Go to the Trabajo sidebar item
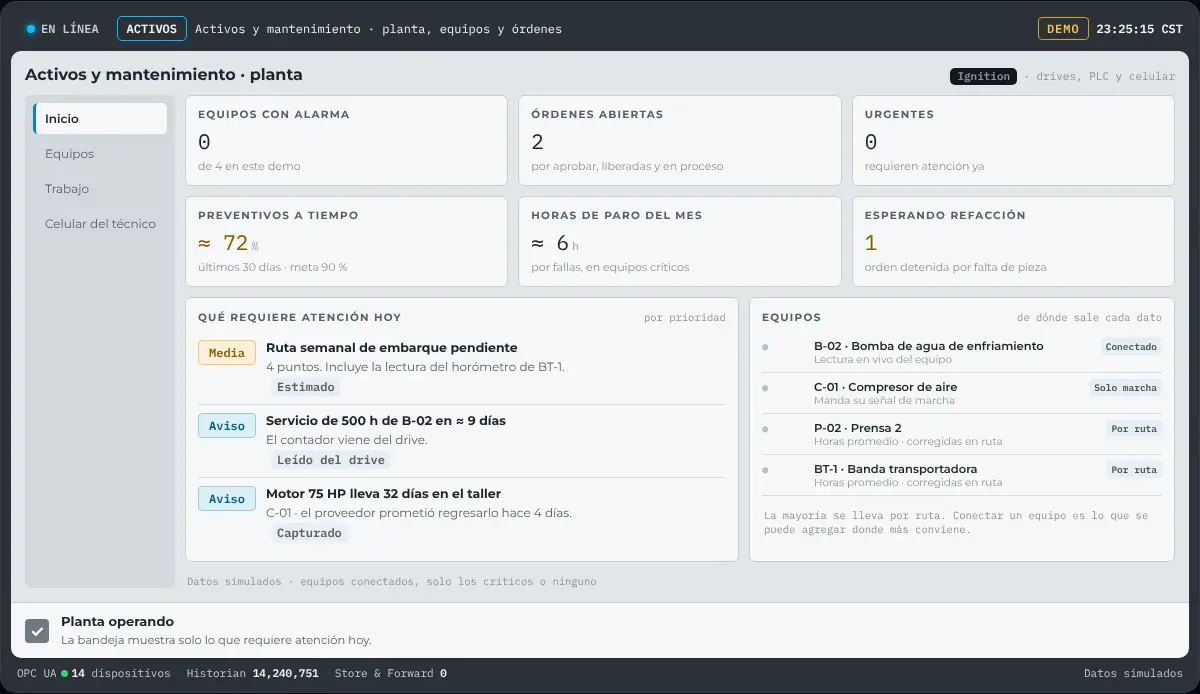Viewport: 1200px width, 694px height. (100, 189)
